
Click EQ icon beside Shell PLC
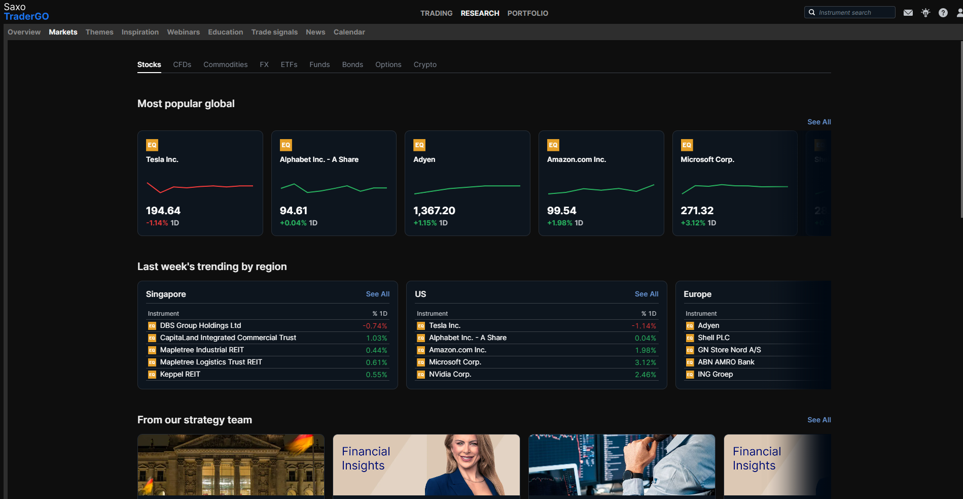(690, 338)
